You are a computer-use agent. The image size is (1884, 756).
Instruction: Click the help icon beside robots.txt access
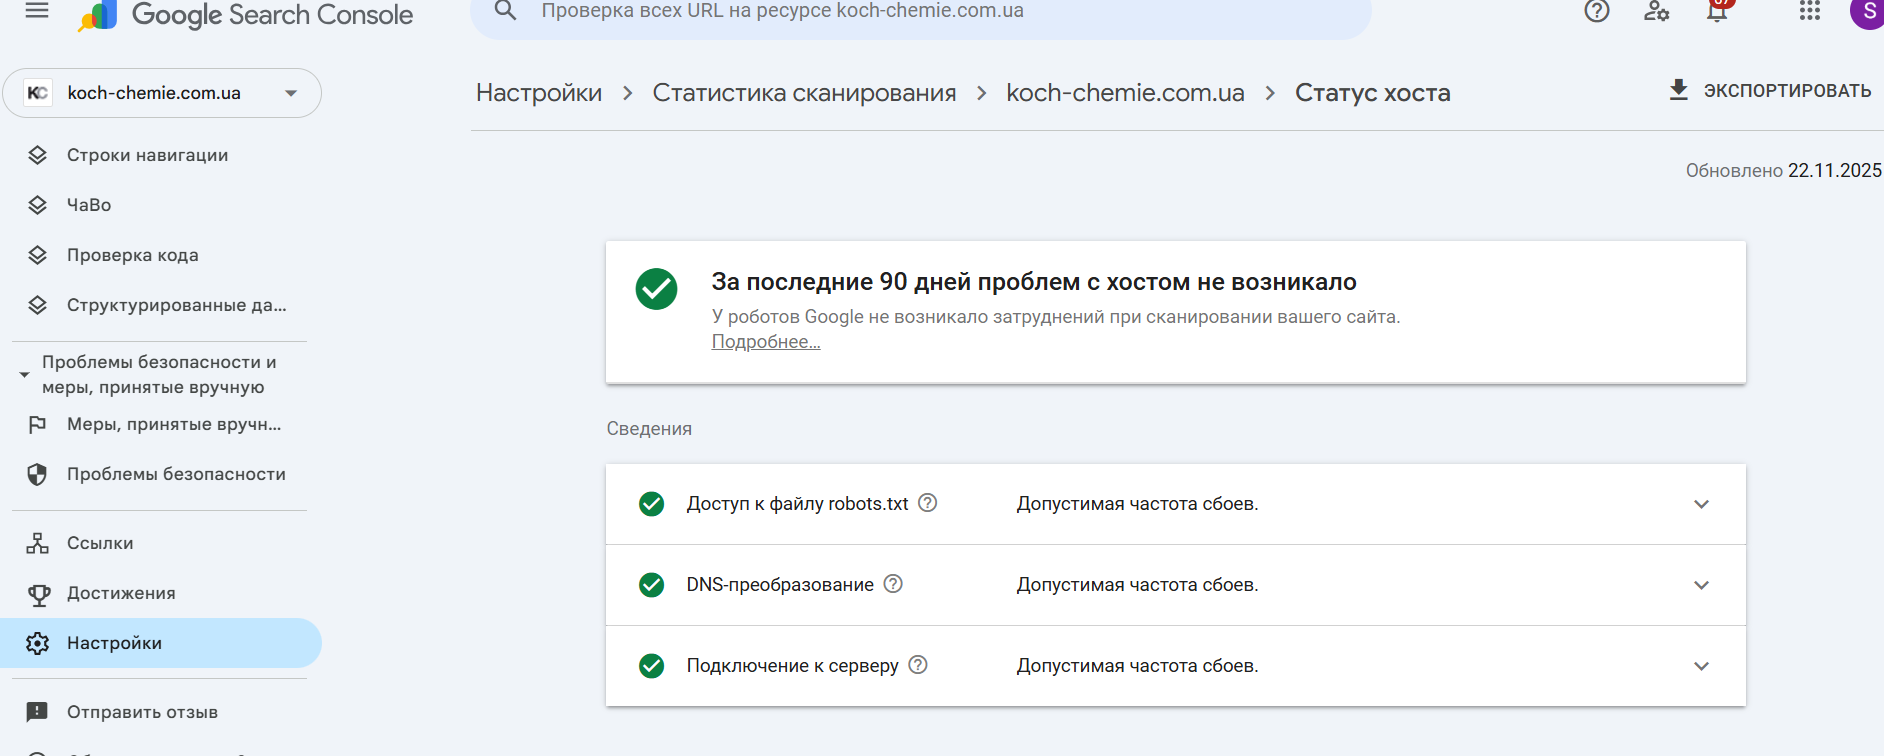click(x=928, y=503)
